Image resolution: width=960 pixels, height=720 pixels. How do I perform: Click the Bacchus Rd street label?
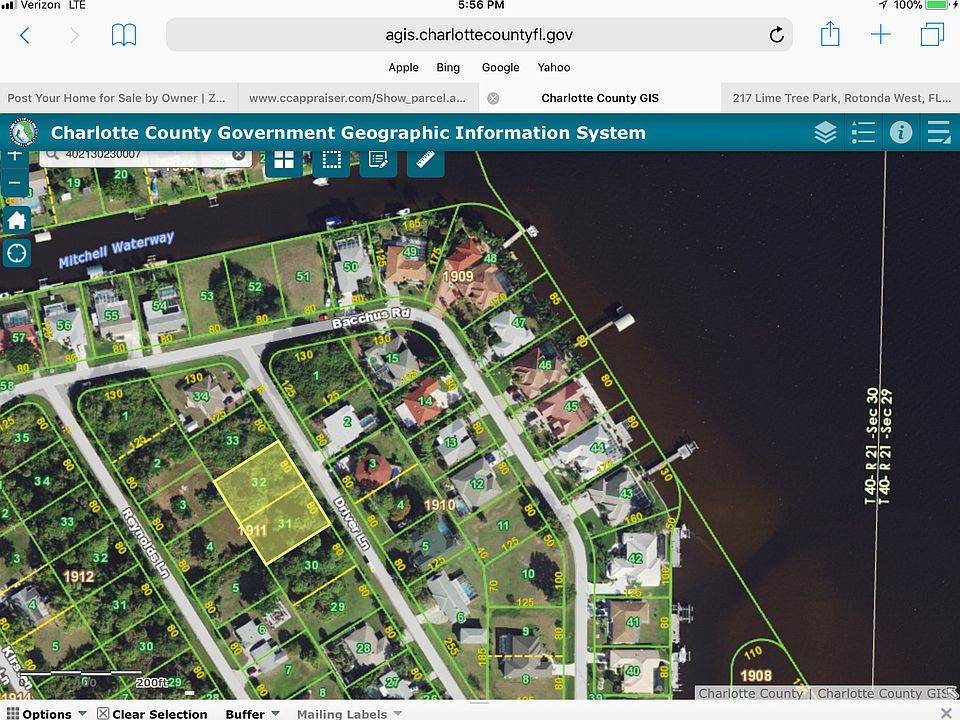coord(371,318)
